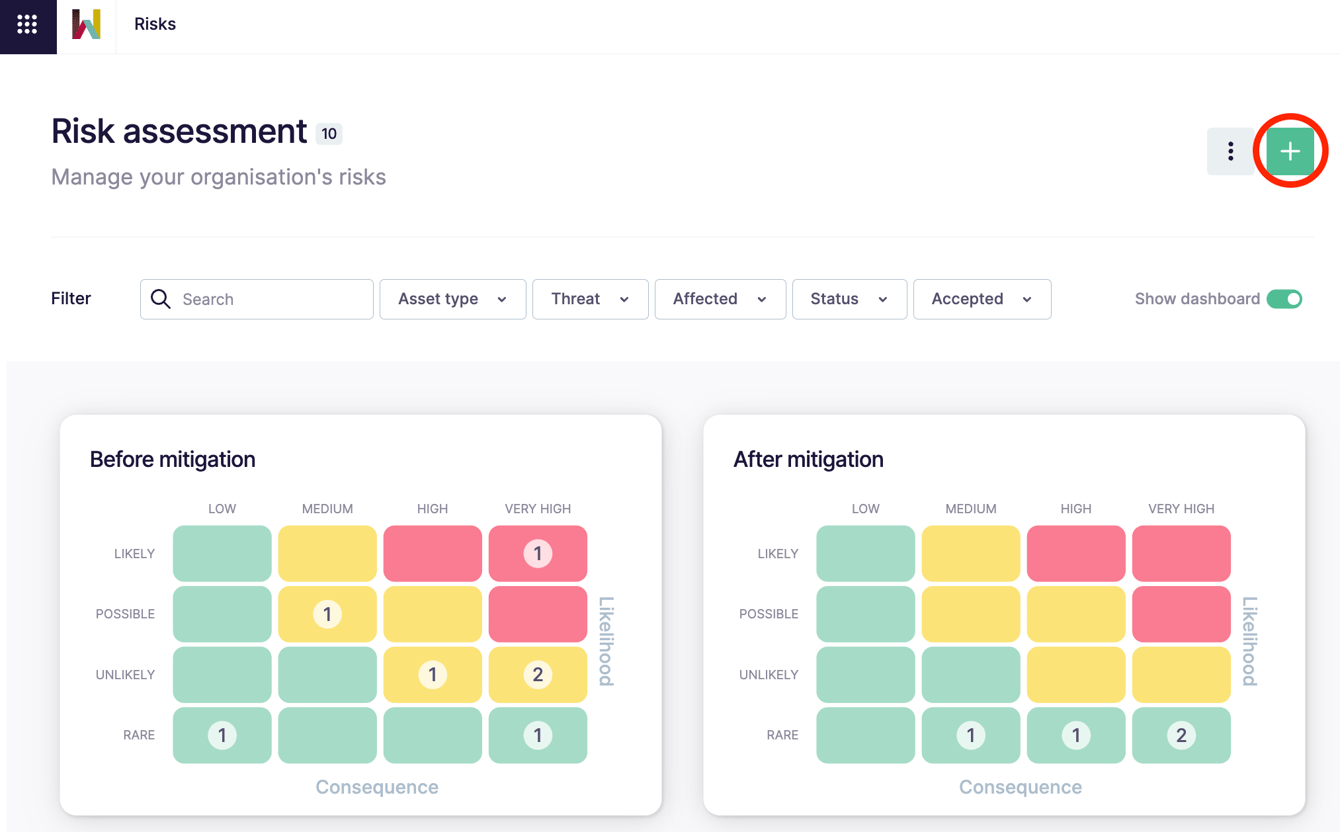Select the Unlikely/High cell showing 1
The height and width of the screenshot is (832, 1340).
[432, 674]
